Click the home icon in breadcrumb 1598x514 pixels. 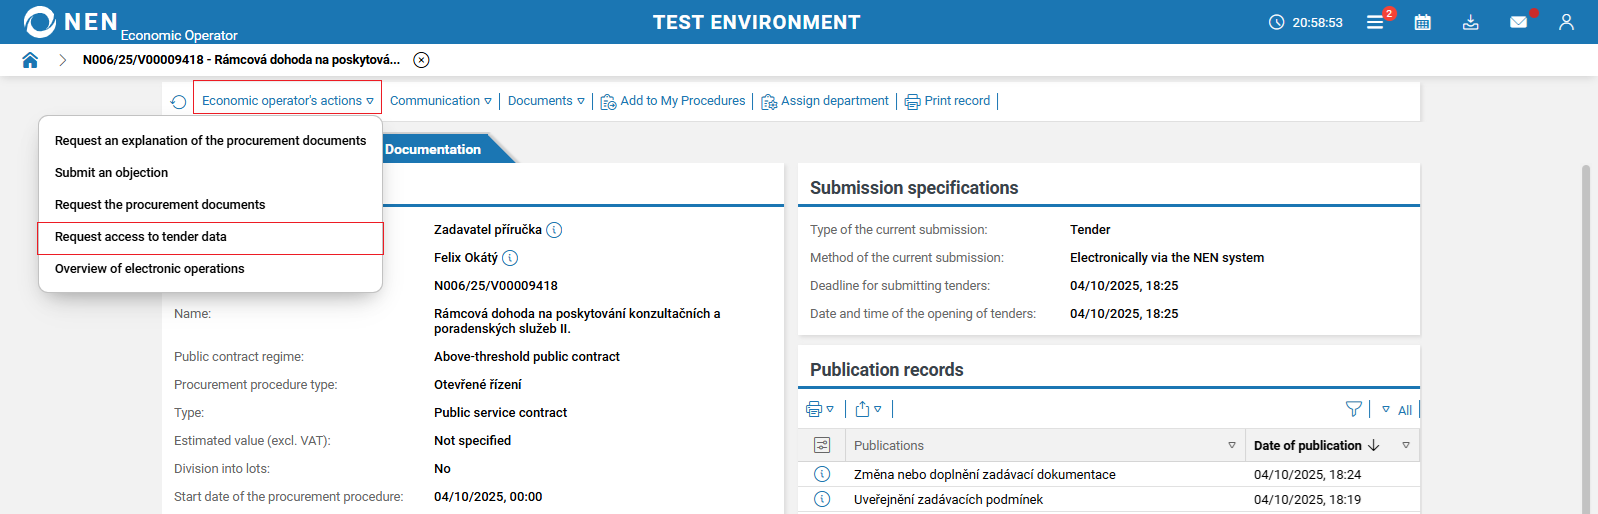pyautogui.click(x=30, y=60)
